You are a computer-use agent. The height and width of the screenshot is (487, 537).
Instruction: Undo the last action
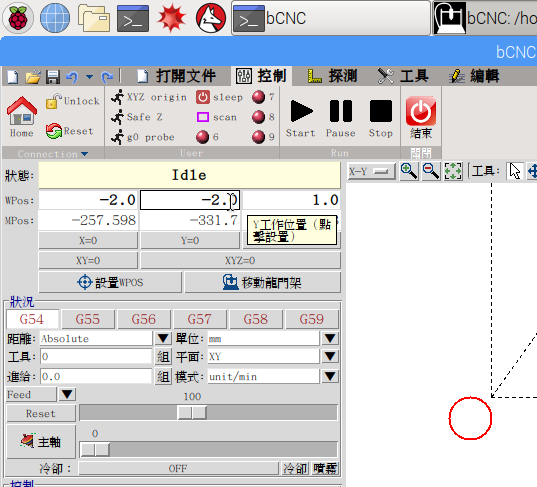click(72, 76)
